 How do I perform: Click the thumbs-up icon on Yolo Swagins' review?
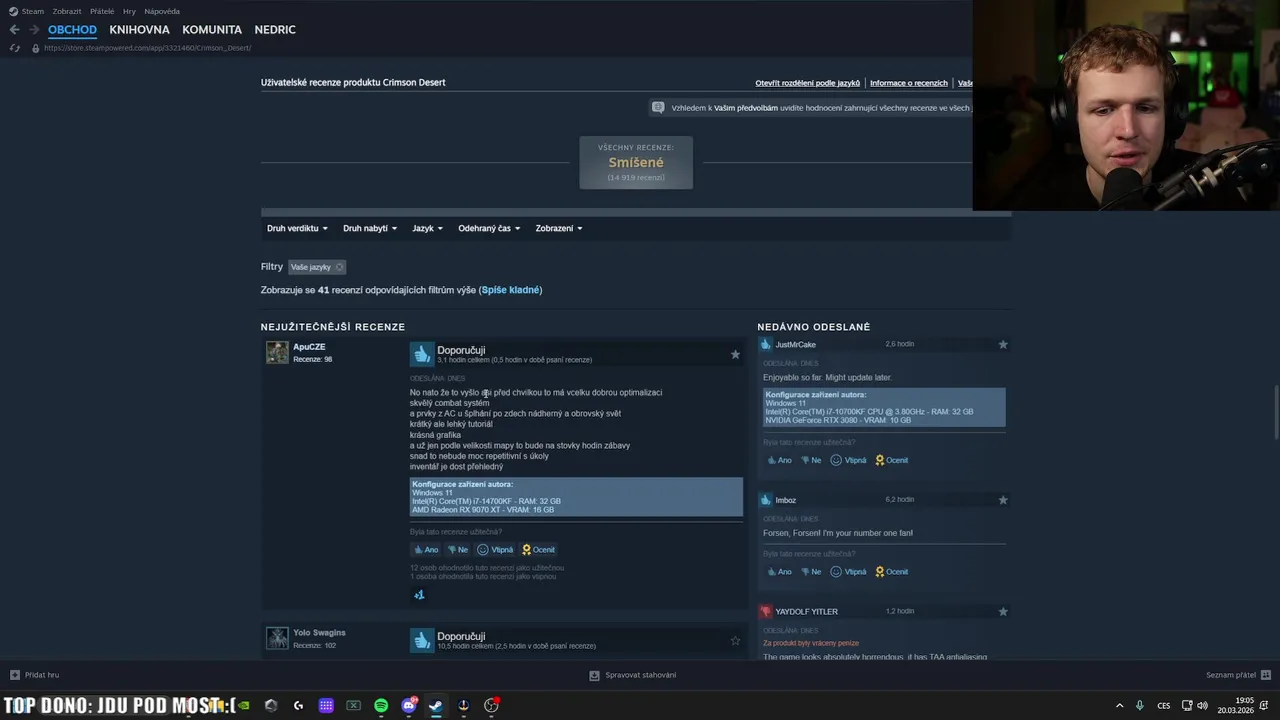tap(422, 640)
